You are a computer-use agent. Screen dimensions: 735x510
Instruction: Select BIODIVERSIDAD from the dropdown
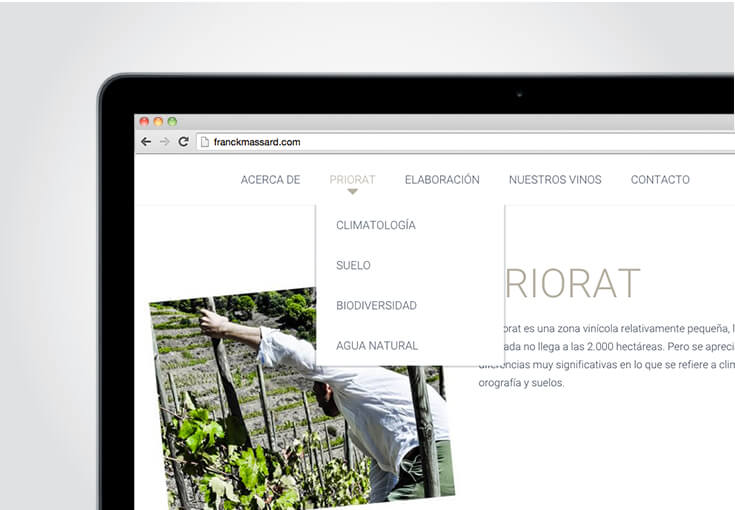tap(376, 306)
